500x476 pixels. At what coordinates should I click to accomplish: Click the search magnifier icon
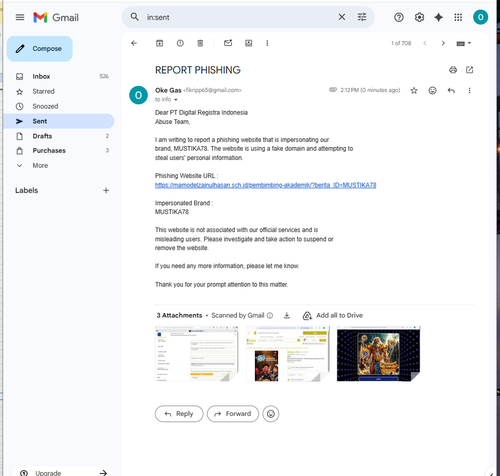click(134, 17)
